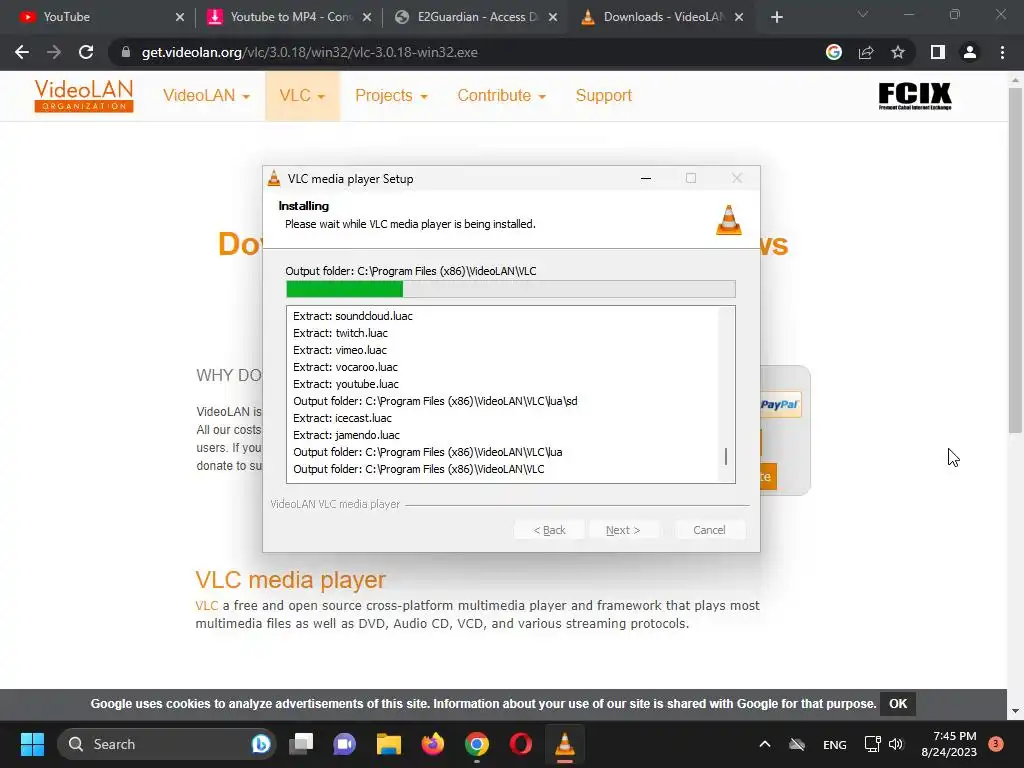Screen dimensions: 1024x768
Task: Click the address bar URL
Action: [x=310, y=52]
